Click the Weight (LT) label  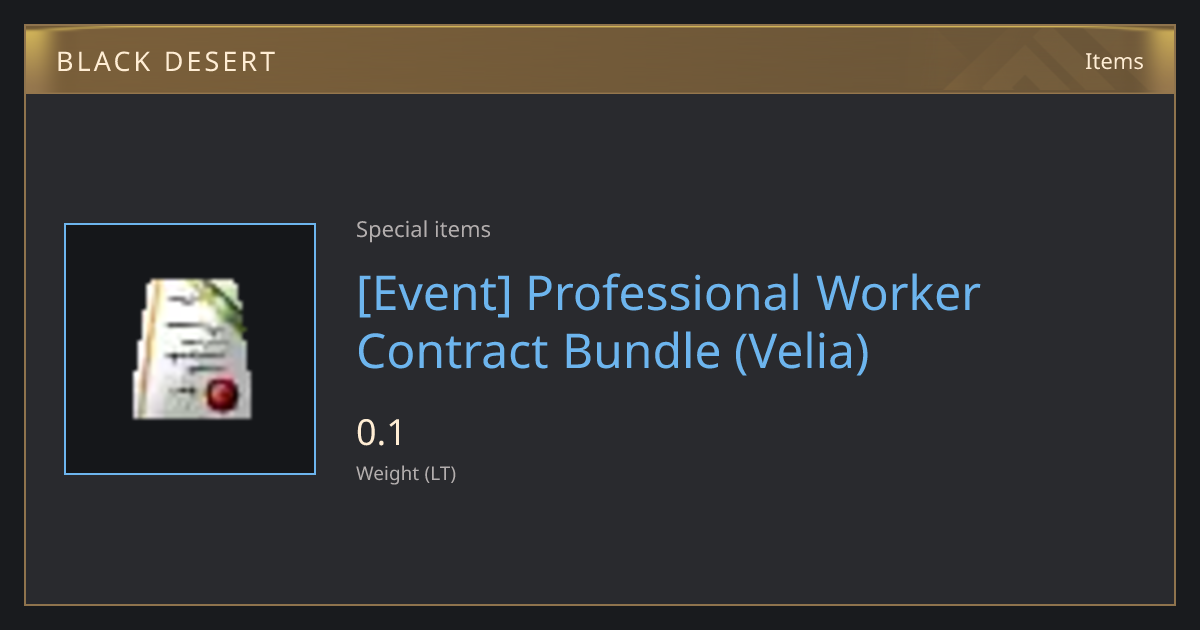pos(406,474)
